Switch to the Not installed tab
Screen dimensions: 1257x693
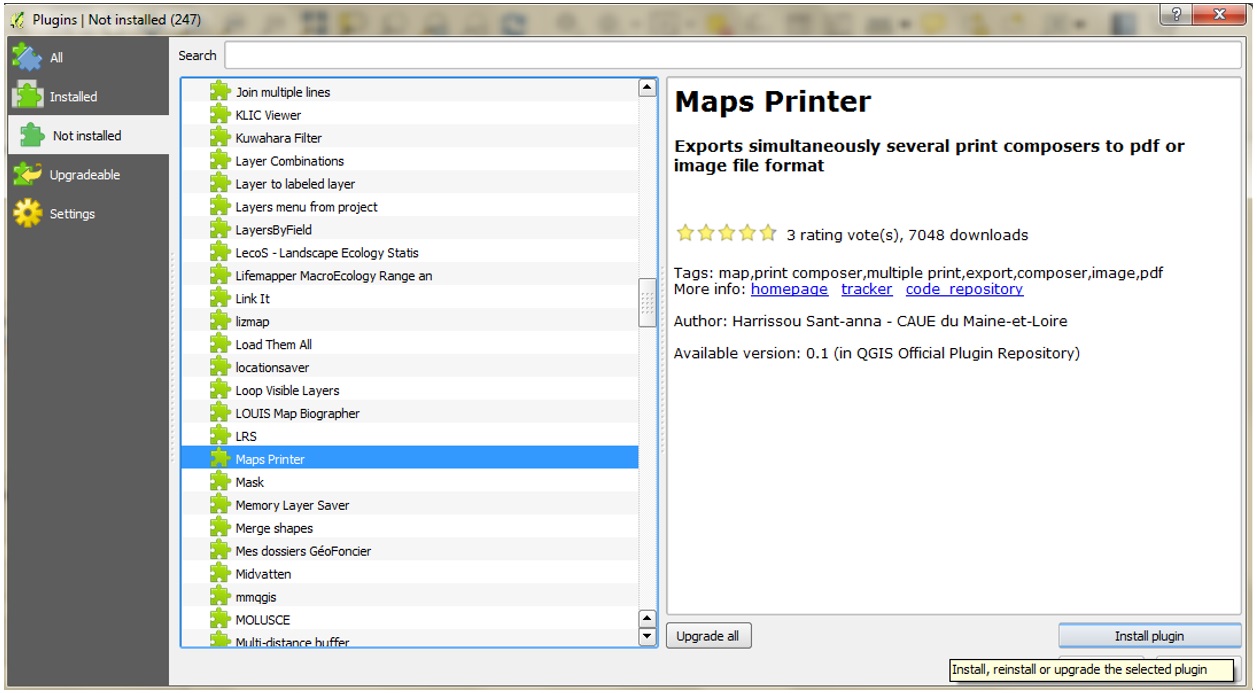pos(86,136)
